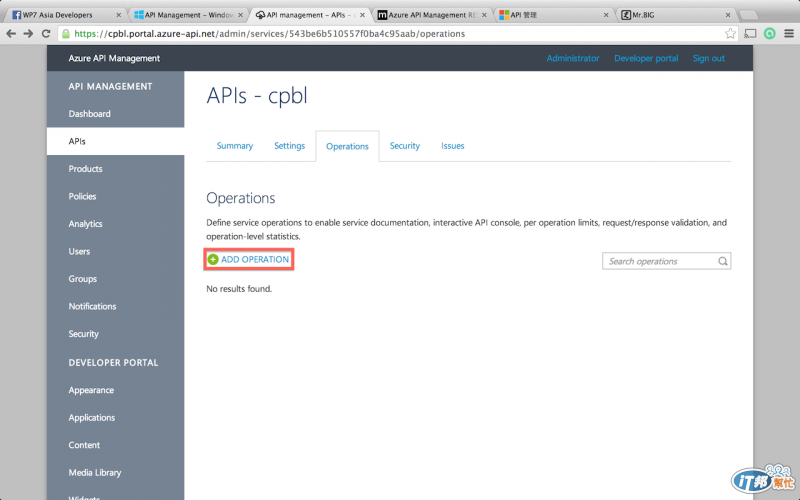Image resolution: width=800 pixels, height=500 pixels.
Task: Open sidebar Security menu item
Action: tap(115, 334)
